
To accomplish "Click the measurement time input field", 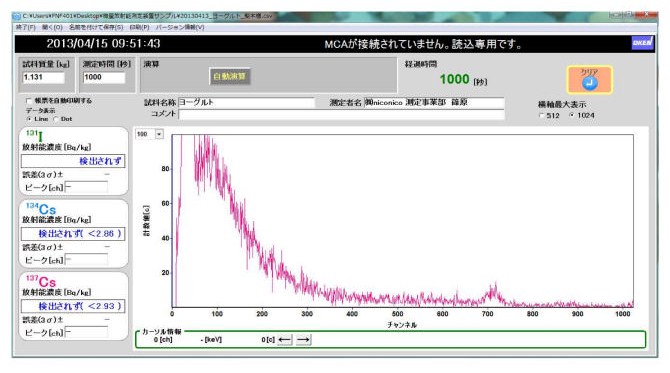I will coord(104,77).
